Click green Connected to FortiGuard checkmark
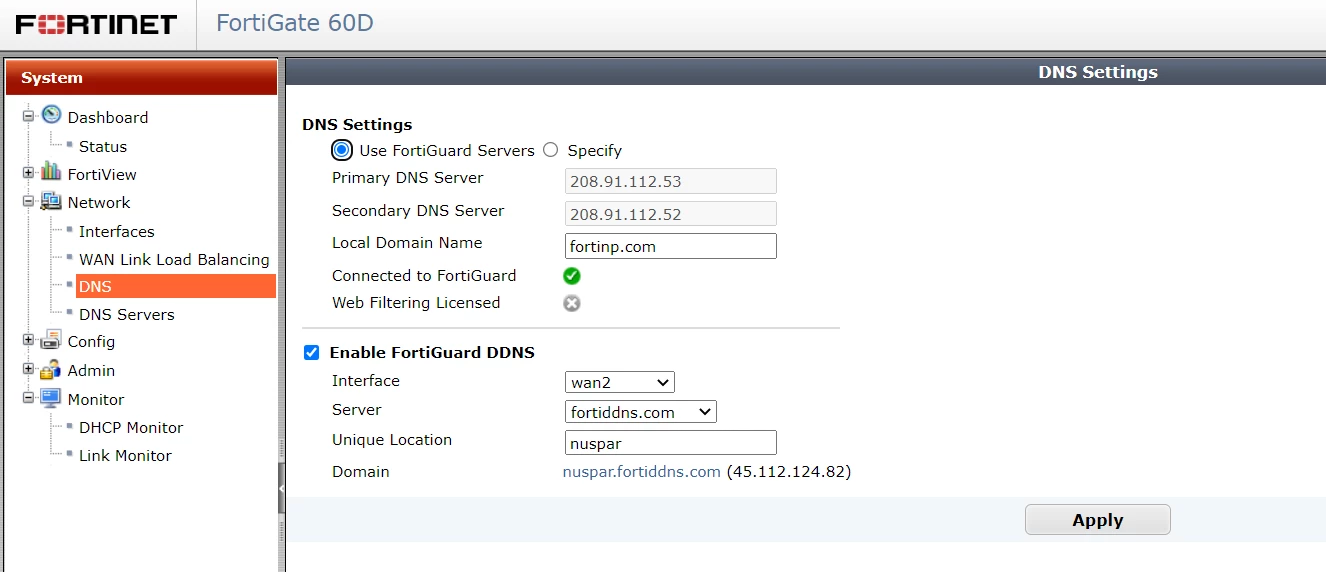This screenshot has height=572, width=1326. (572, 276)
